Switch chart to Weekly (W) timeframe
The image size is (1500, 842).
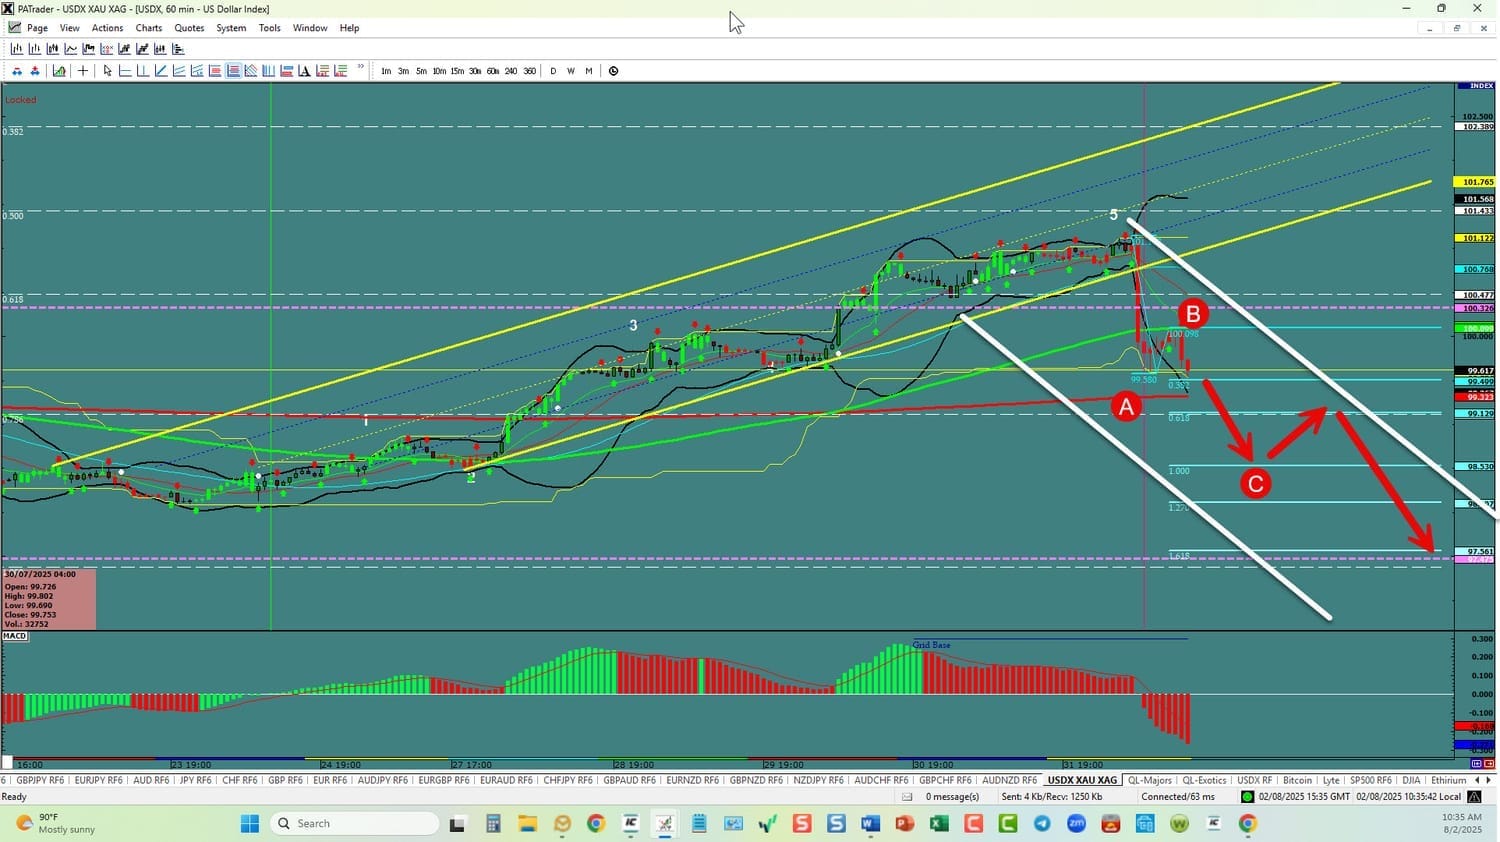[x=571, y=71]
